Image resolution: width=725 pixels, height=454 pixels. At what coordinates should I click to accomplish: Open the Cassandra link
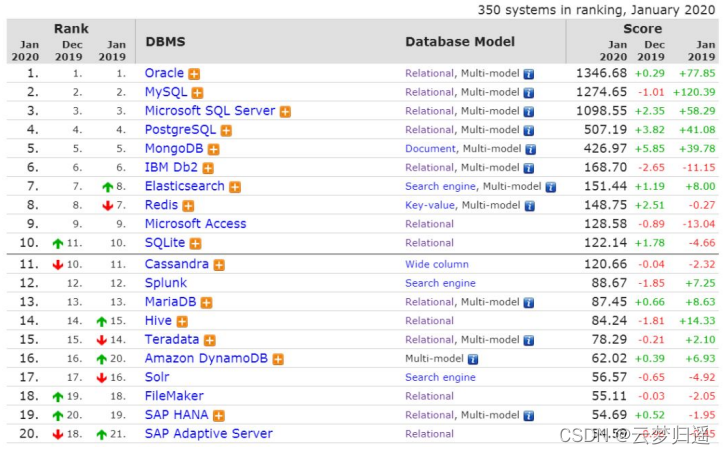point(177,264)
